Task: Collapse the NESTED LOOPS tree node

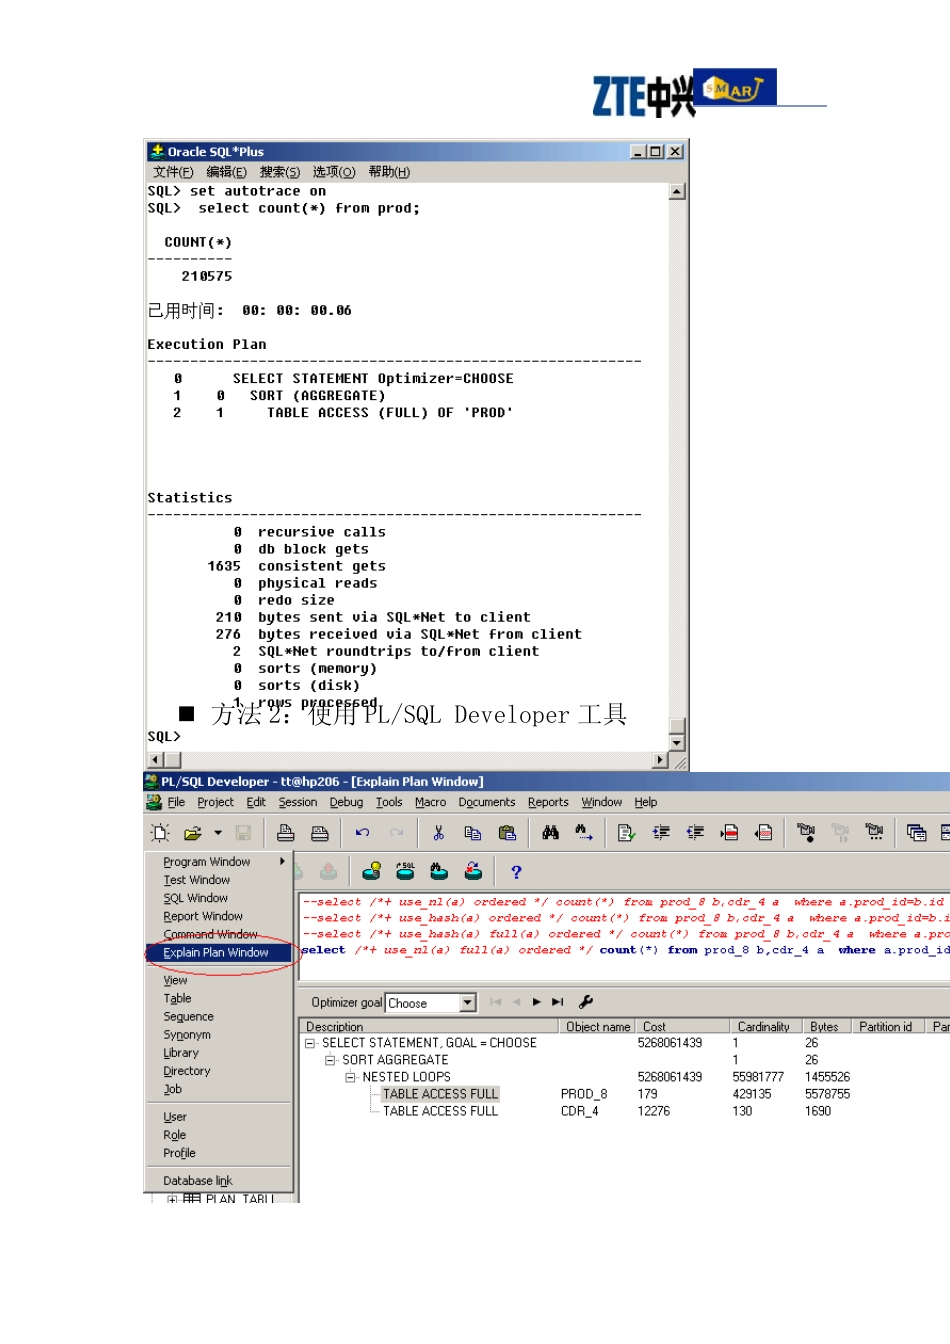Action: 351,1077
